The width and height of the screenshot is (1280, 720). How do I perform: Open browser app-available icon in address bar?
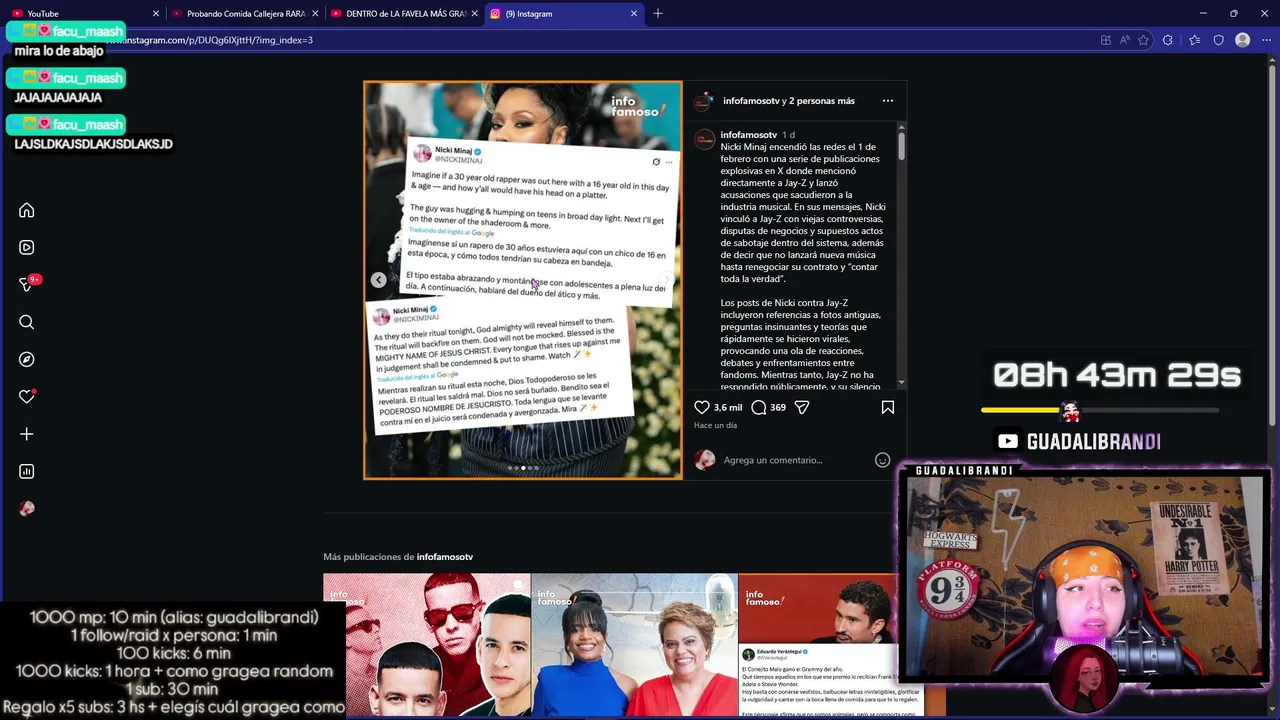pos(1105,40)
